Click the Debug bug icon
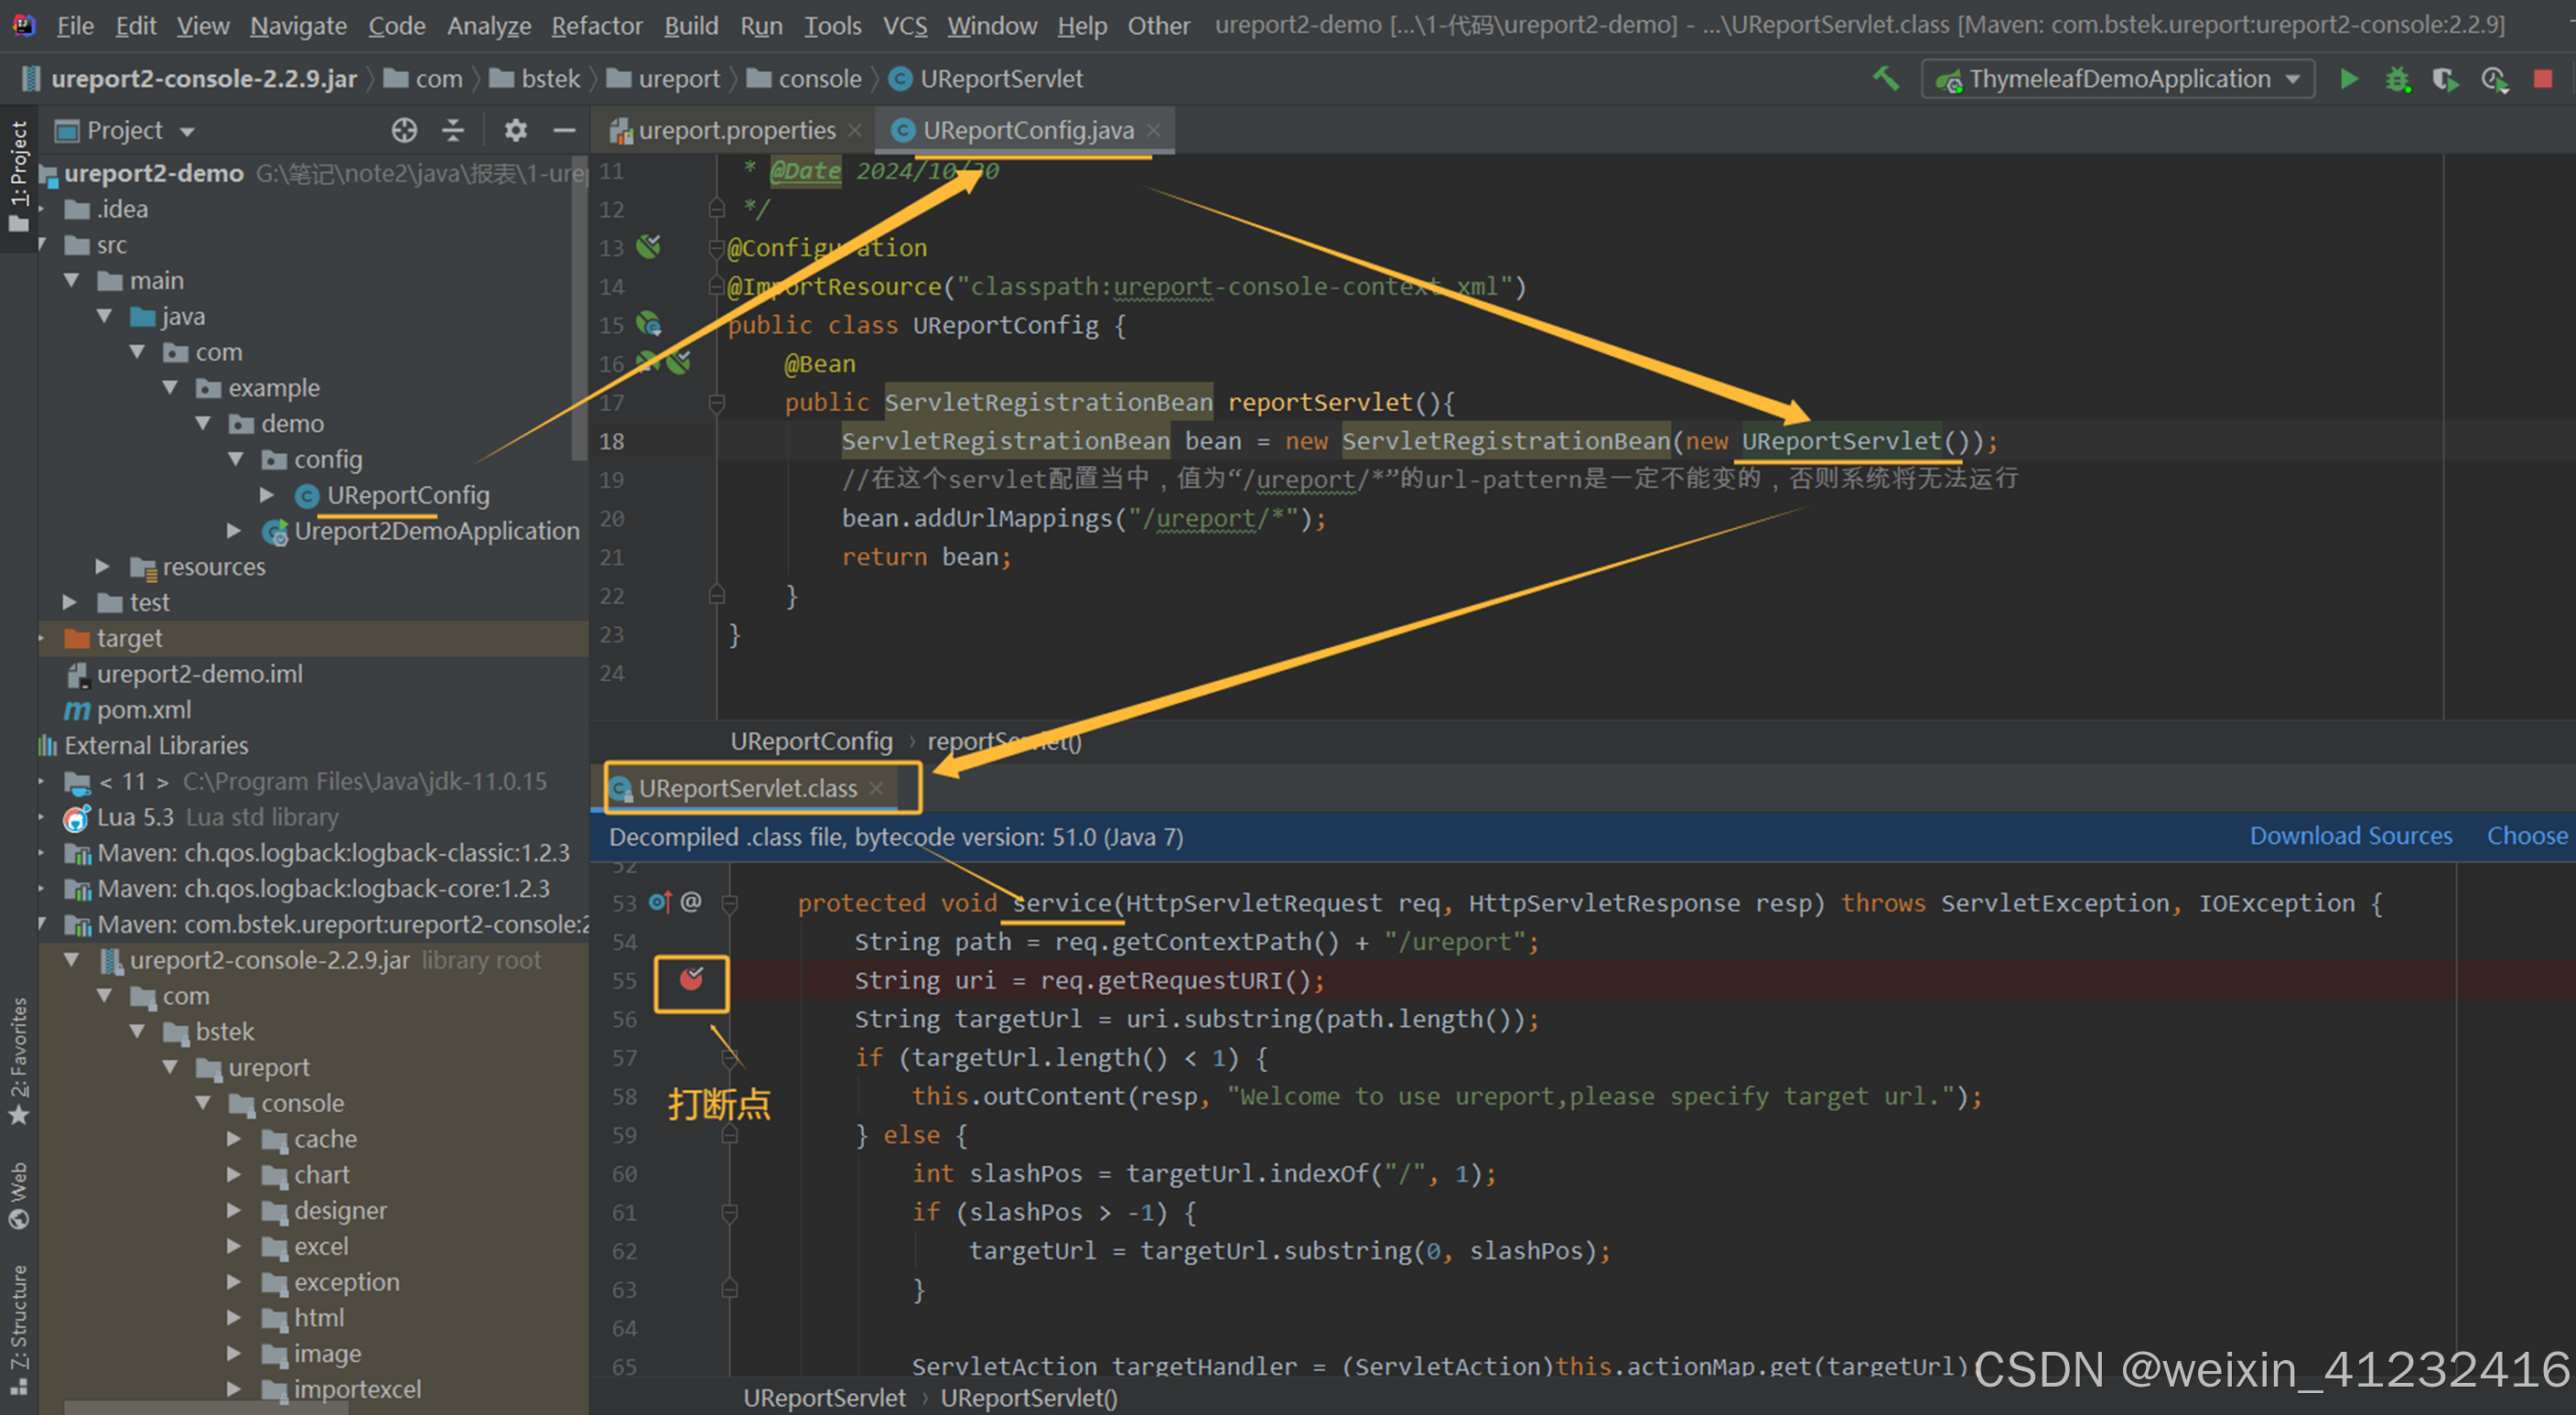 (x=2398, y=79)
